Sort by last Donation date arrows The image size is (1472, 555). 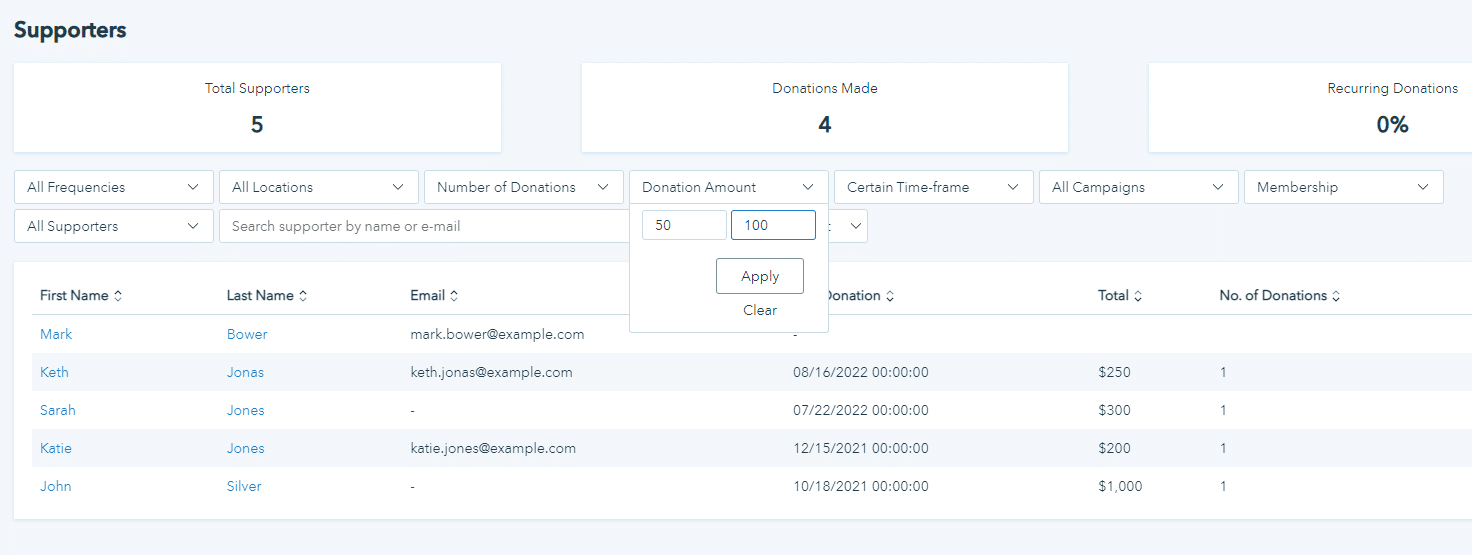point(890,296)
